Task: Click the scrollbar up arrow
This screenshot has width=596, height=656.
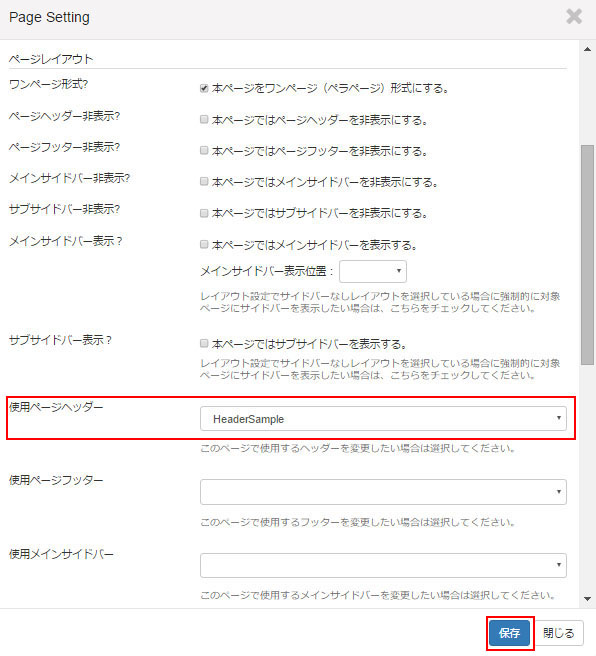Action: (587, 49)
